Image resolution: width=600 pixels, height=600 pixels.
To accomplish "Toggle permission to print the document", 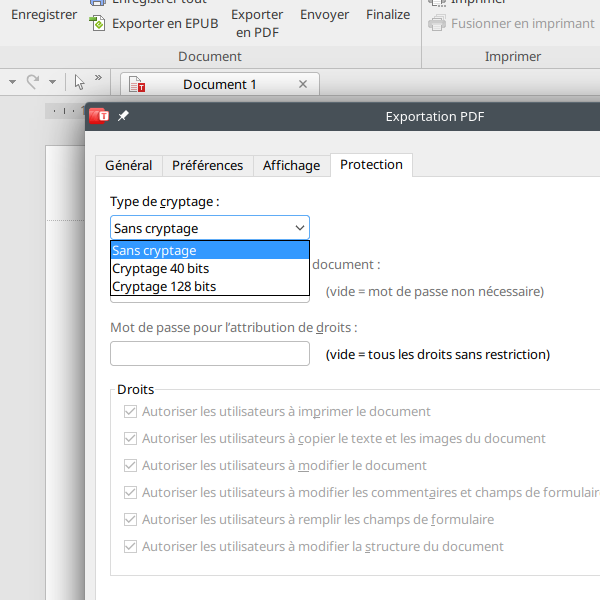I will click(x=129, y=411).
